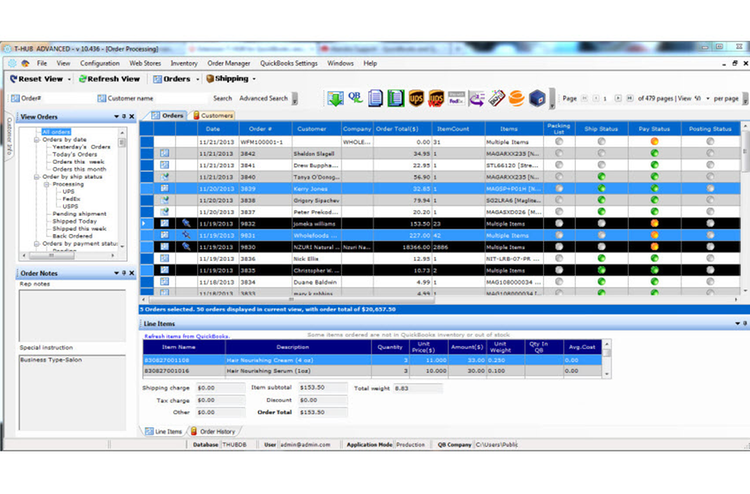Click the orders grid horizontal scrollbar
This screenshot has height=494, width=750.
tap(291, 299)
